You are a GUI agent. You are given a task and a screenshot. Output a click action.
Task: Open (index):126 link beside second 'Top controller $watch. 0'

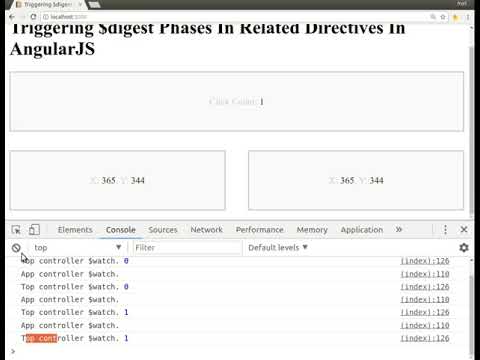point(425,287)
